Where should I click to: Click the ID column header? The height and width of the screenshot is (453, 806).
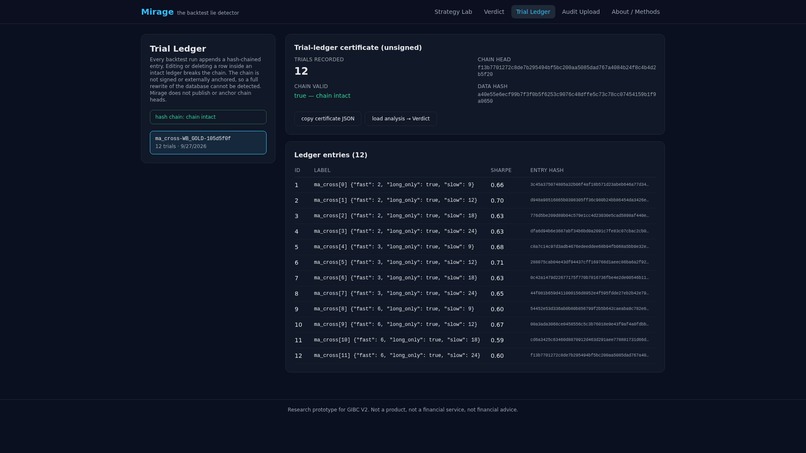click(297, 170)
